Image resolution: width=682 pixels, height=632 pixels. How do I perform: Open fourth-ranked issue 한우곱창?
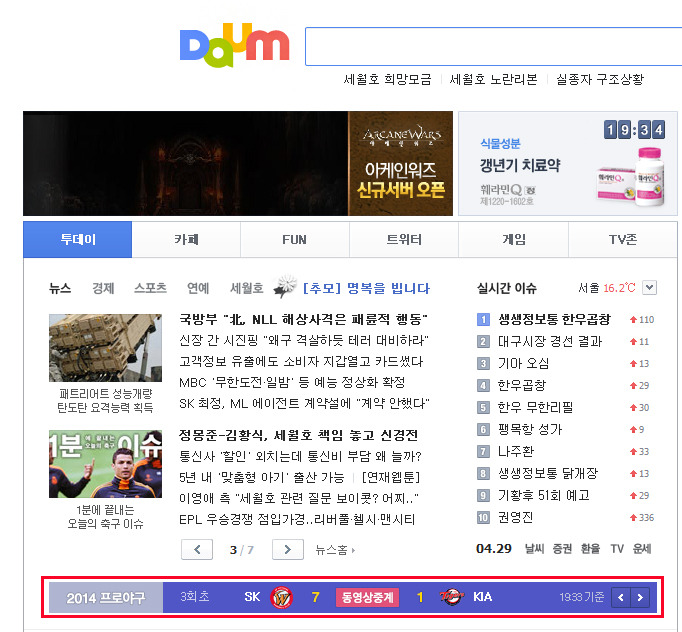522,385
